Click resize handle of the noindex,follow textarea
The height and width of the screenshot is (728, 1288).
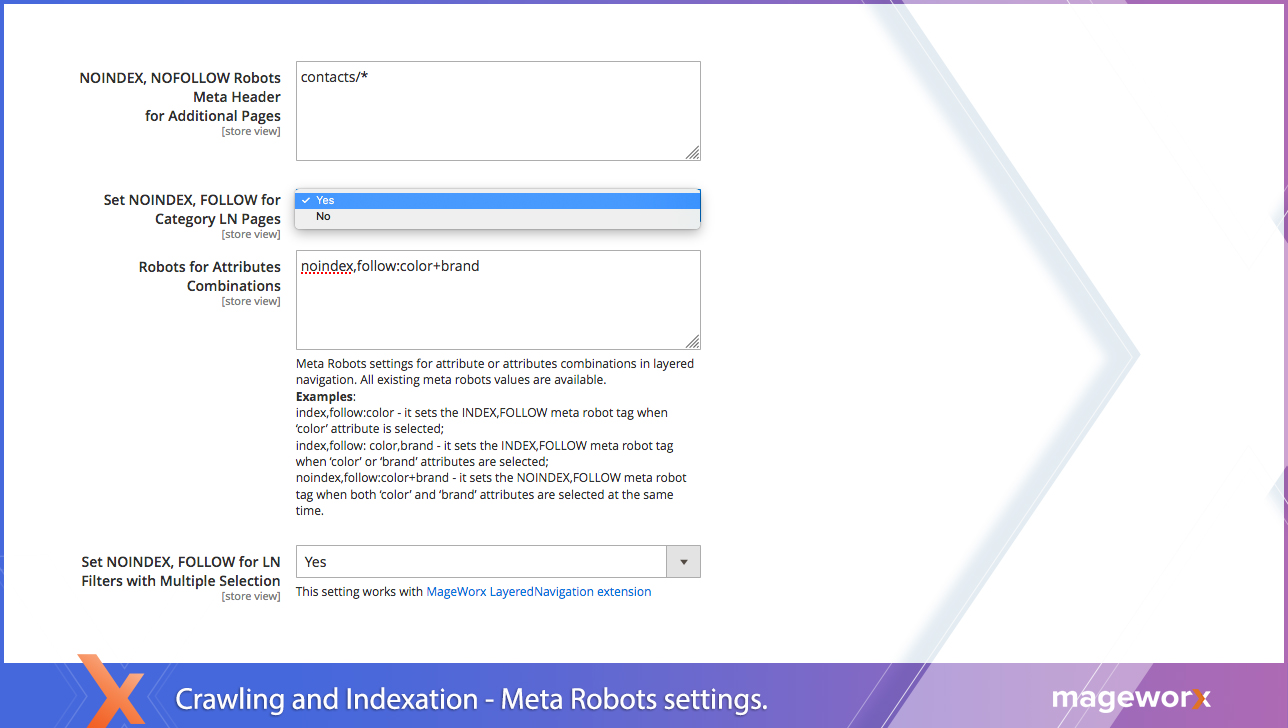coord(692,341)
